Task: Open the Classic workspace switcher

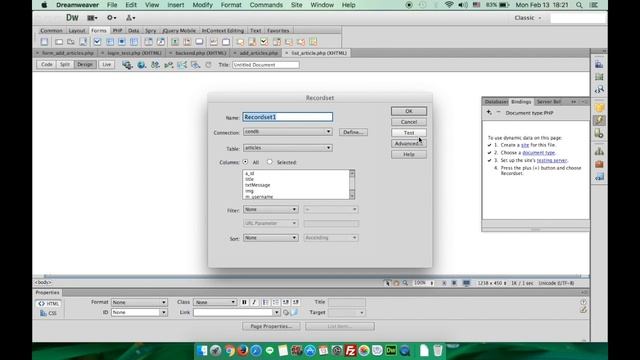Action: click(x=528, y=18)
